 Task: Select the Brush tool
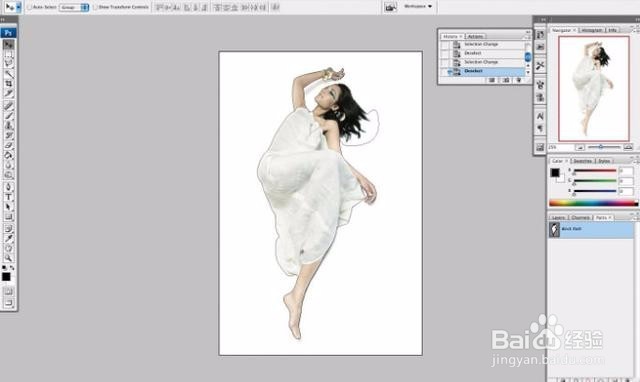(x=9, y=115)
